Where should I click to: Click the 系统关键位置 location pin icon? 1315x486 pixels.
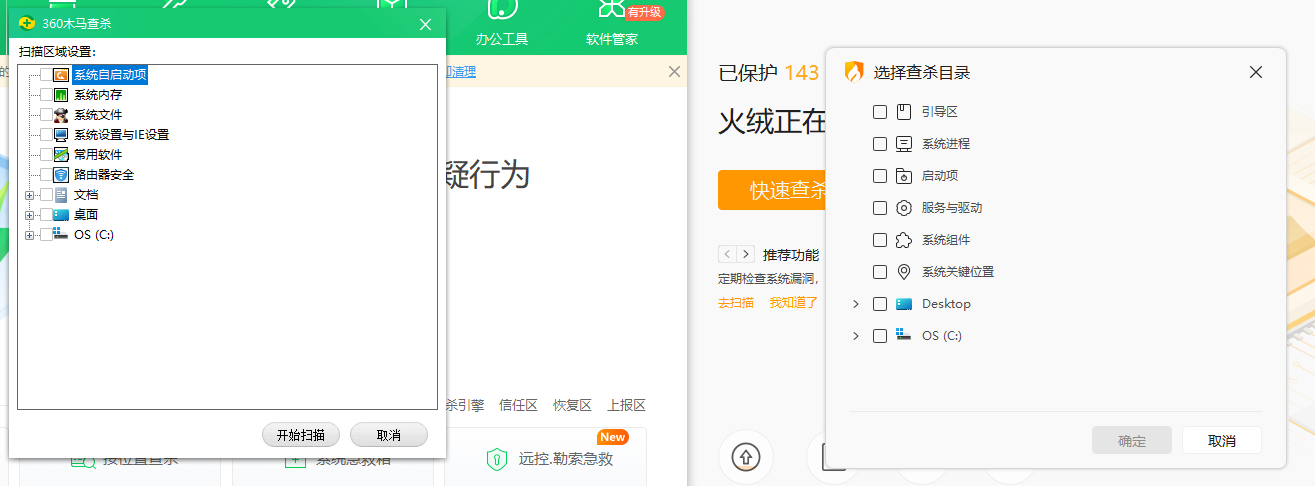coord(904,272)
